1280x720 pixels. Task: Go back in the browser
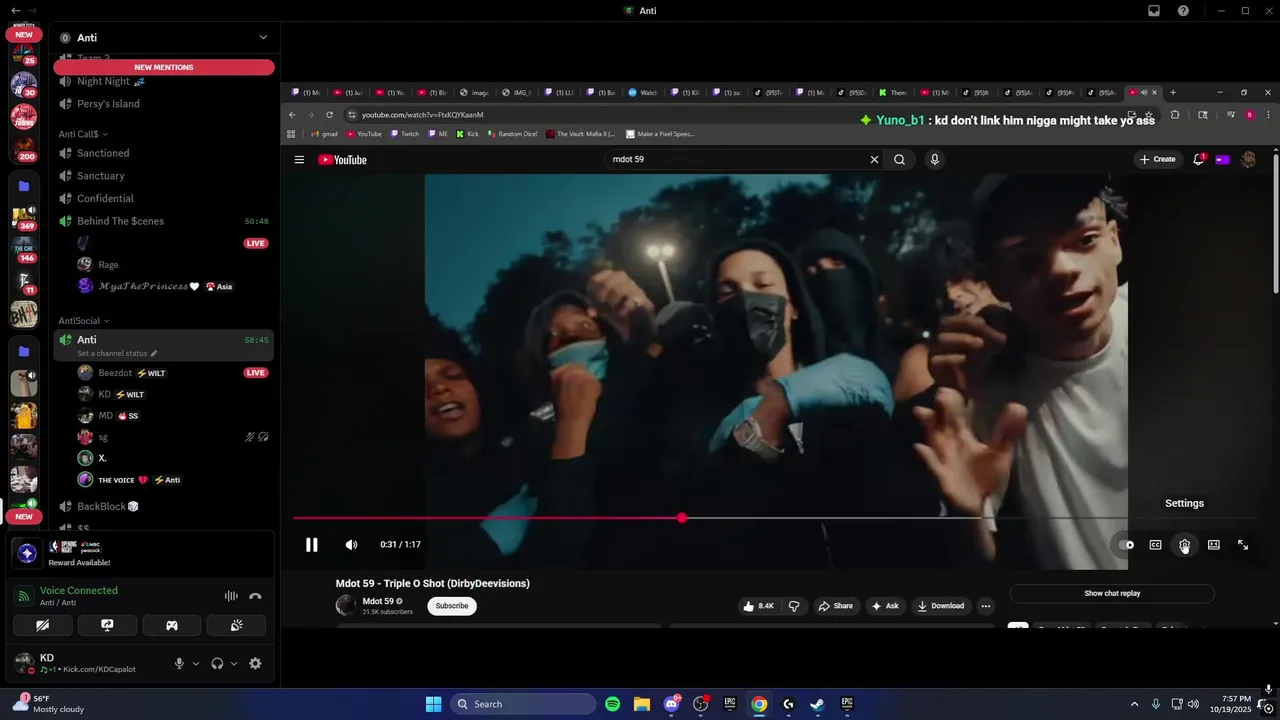click(292, 115)
